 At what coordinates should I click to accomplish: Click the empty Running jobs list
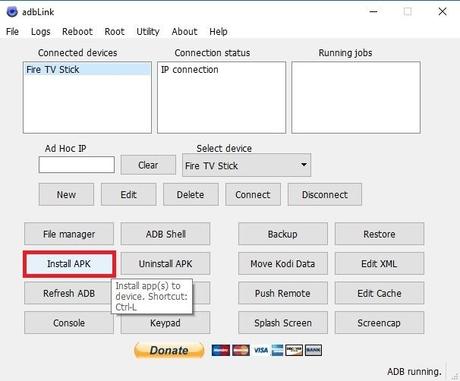click(356, 97)
